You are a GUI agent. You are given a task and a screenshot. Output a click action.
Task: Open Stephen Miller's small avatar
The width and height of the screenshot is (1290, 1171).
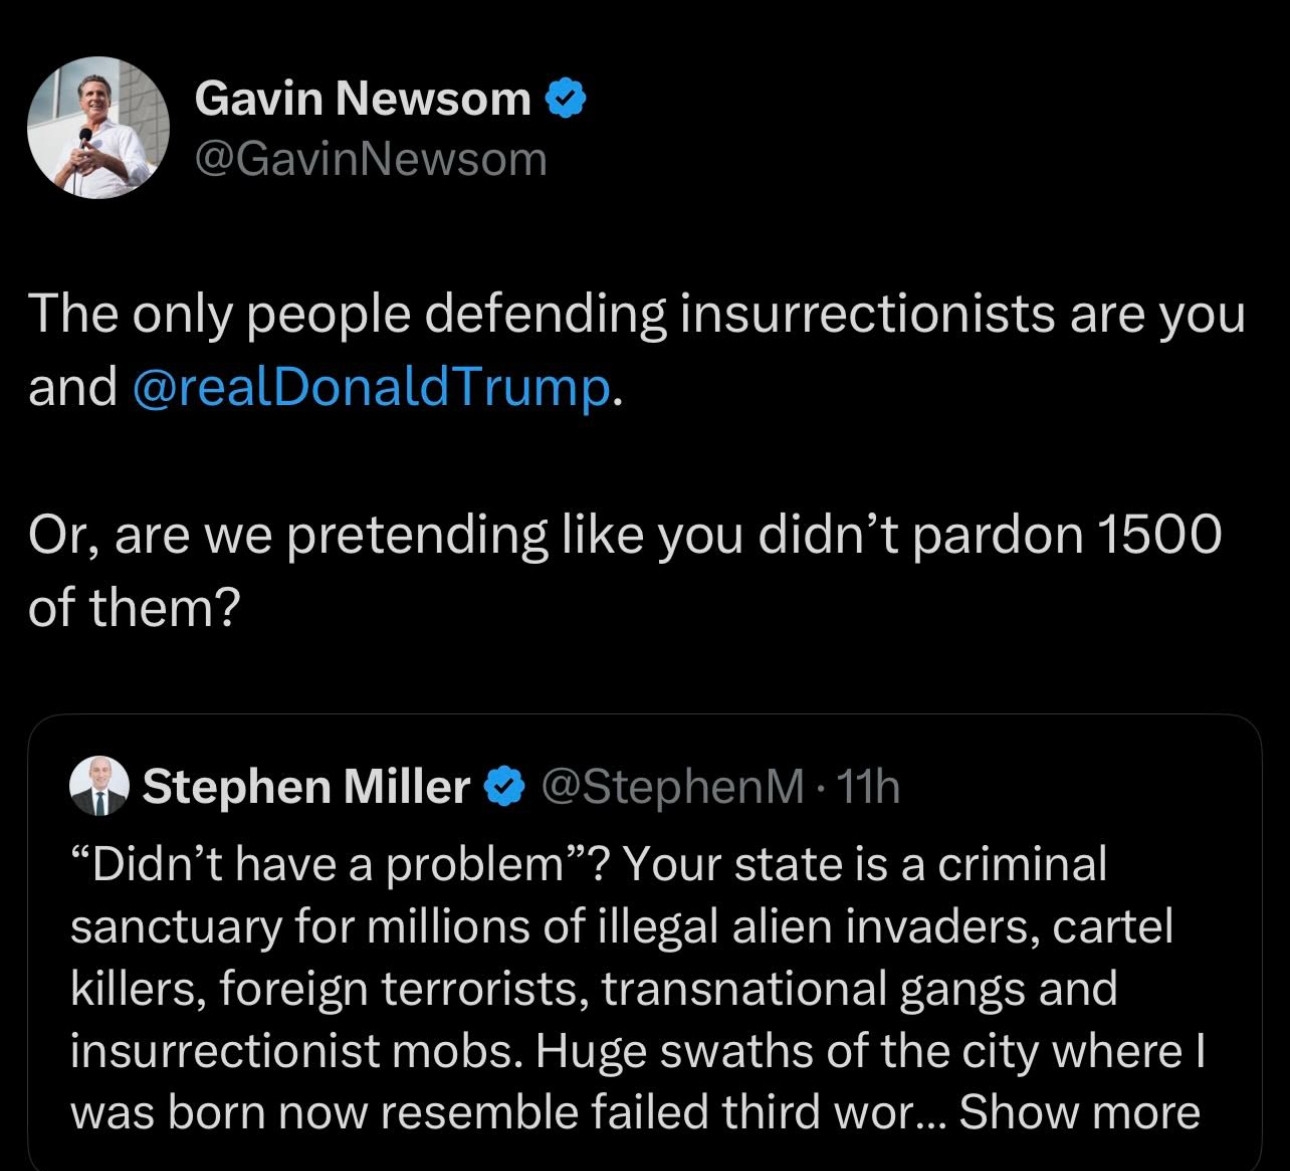tap(99, 786)
